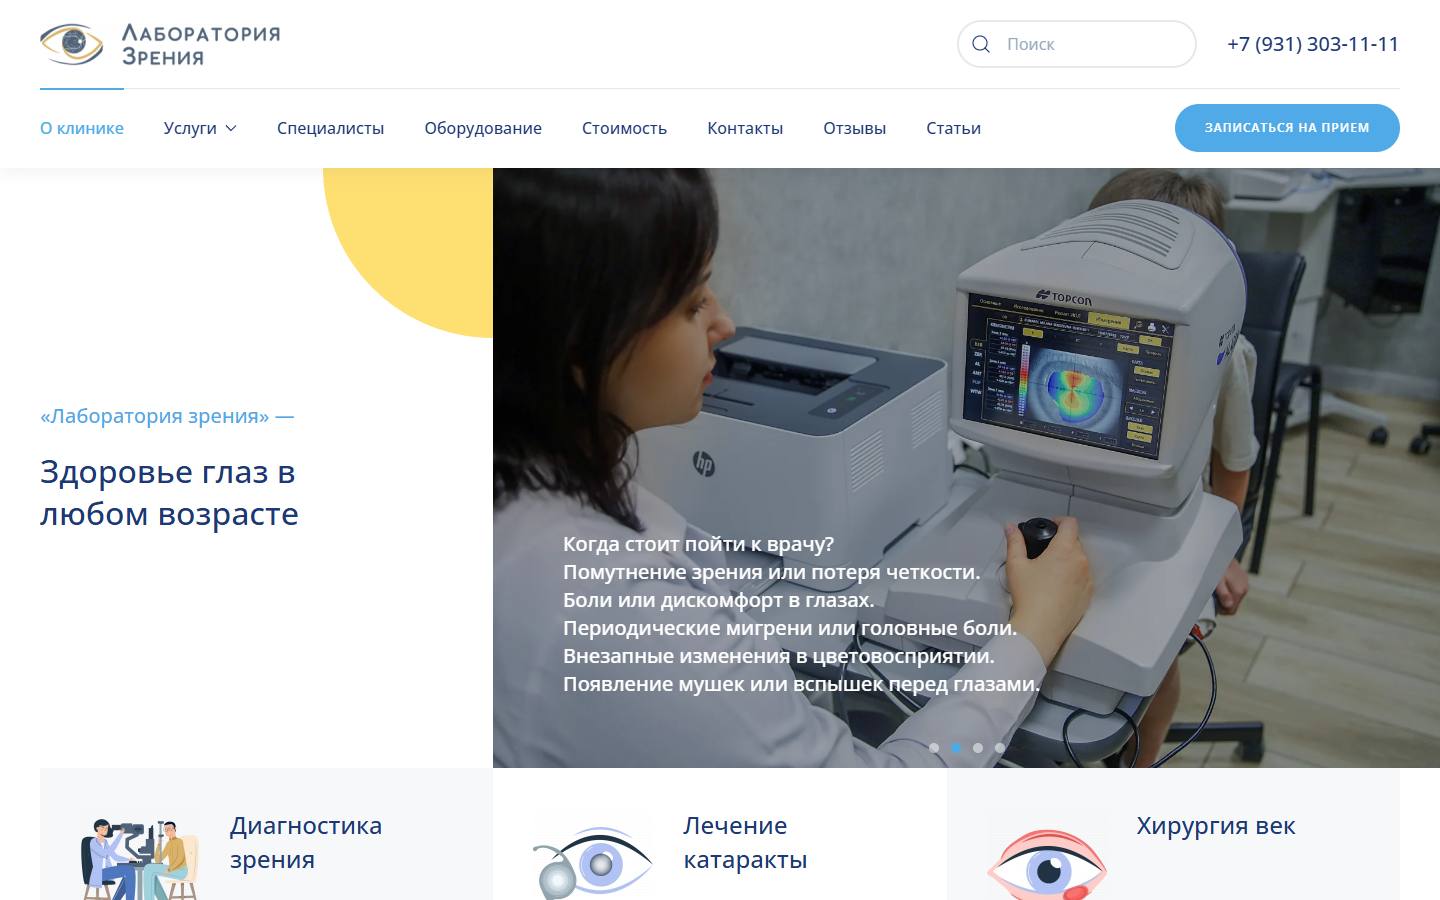The image size is (1440, 900).
Task: Navigate to Контакты
Action: click(745, 128)
